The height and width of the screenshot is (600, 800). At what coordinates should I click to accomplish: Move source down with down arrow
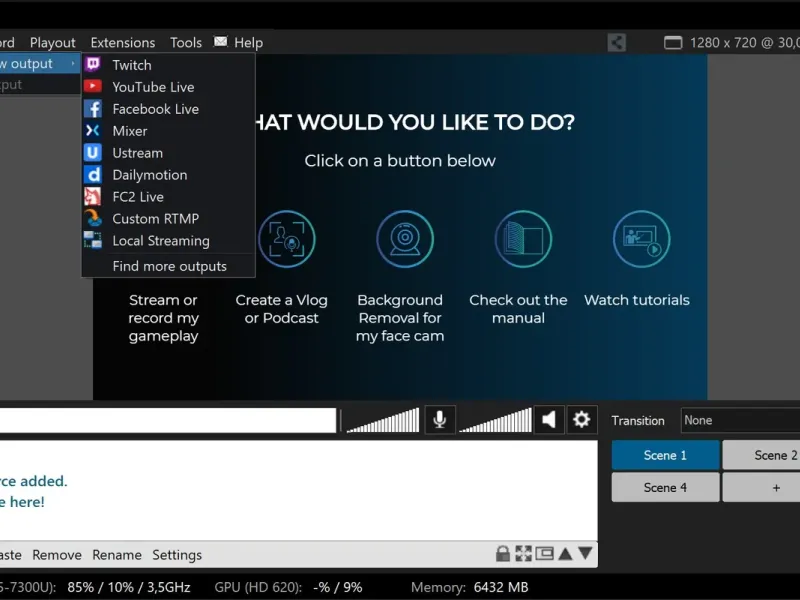[586, 554]
